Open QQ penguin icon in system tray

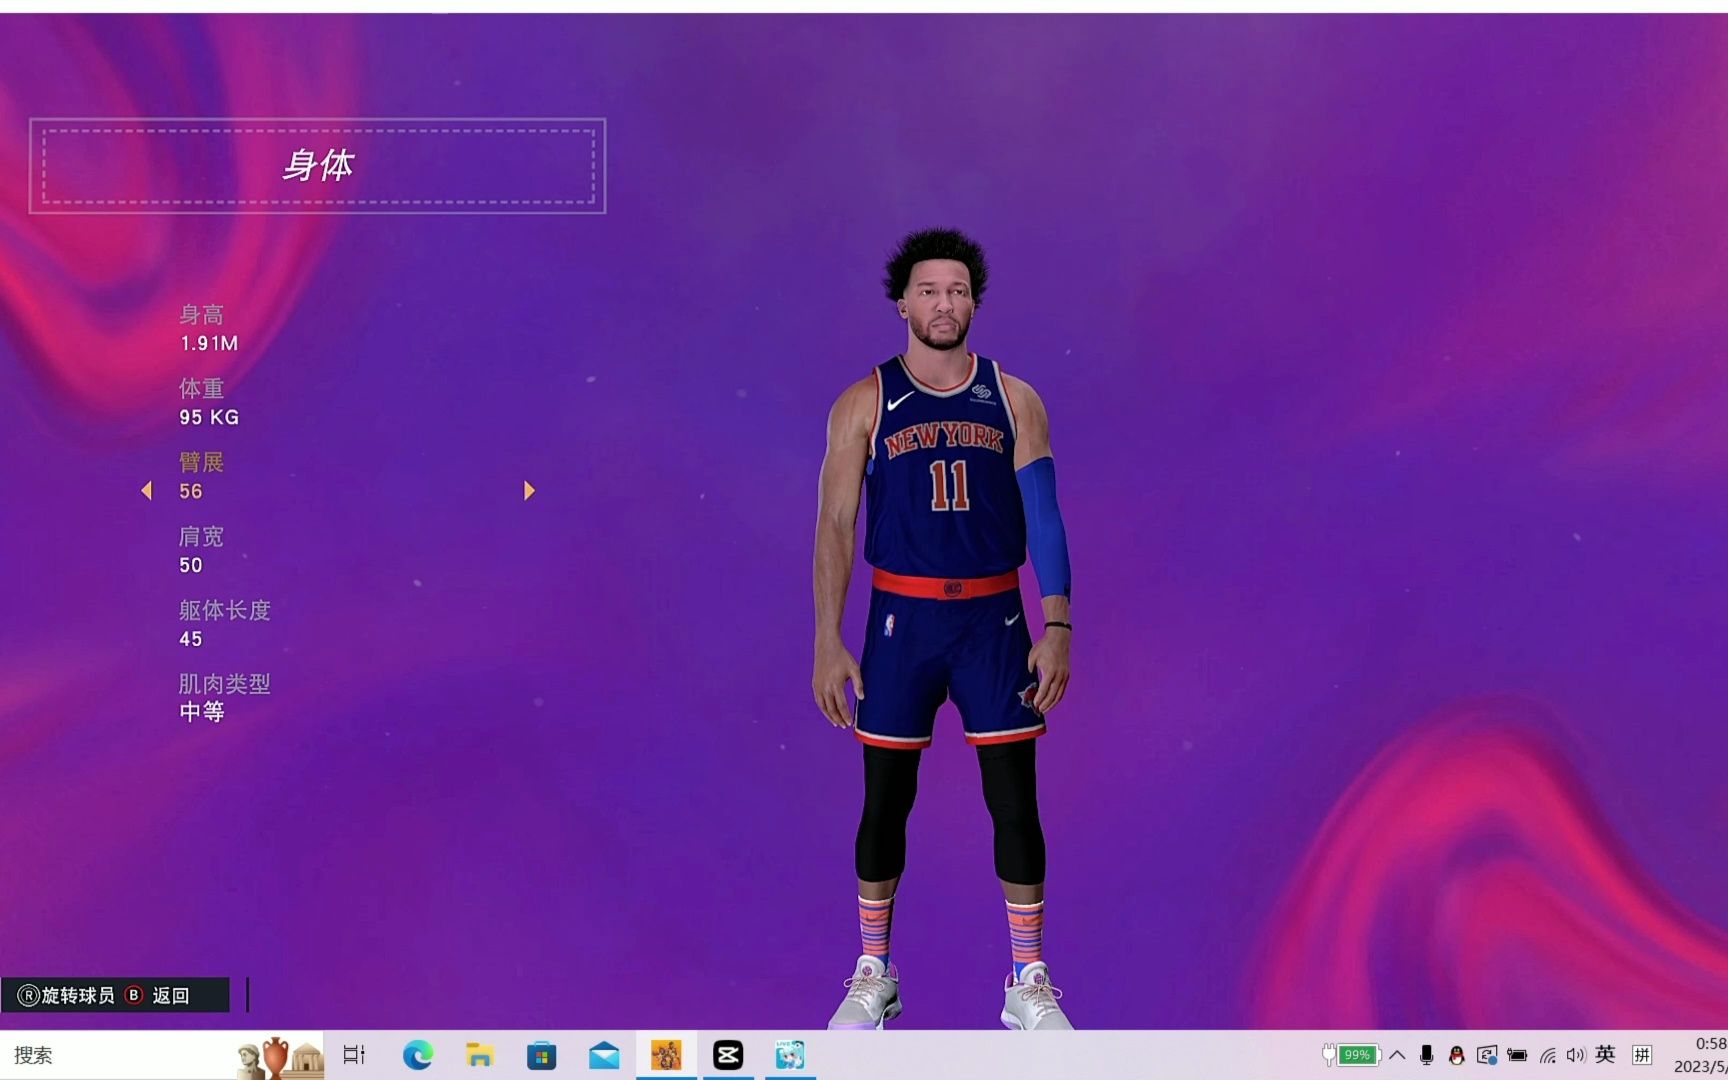(x=1457, y=1055)
